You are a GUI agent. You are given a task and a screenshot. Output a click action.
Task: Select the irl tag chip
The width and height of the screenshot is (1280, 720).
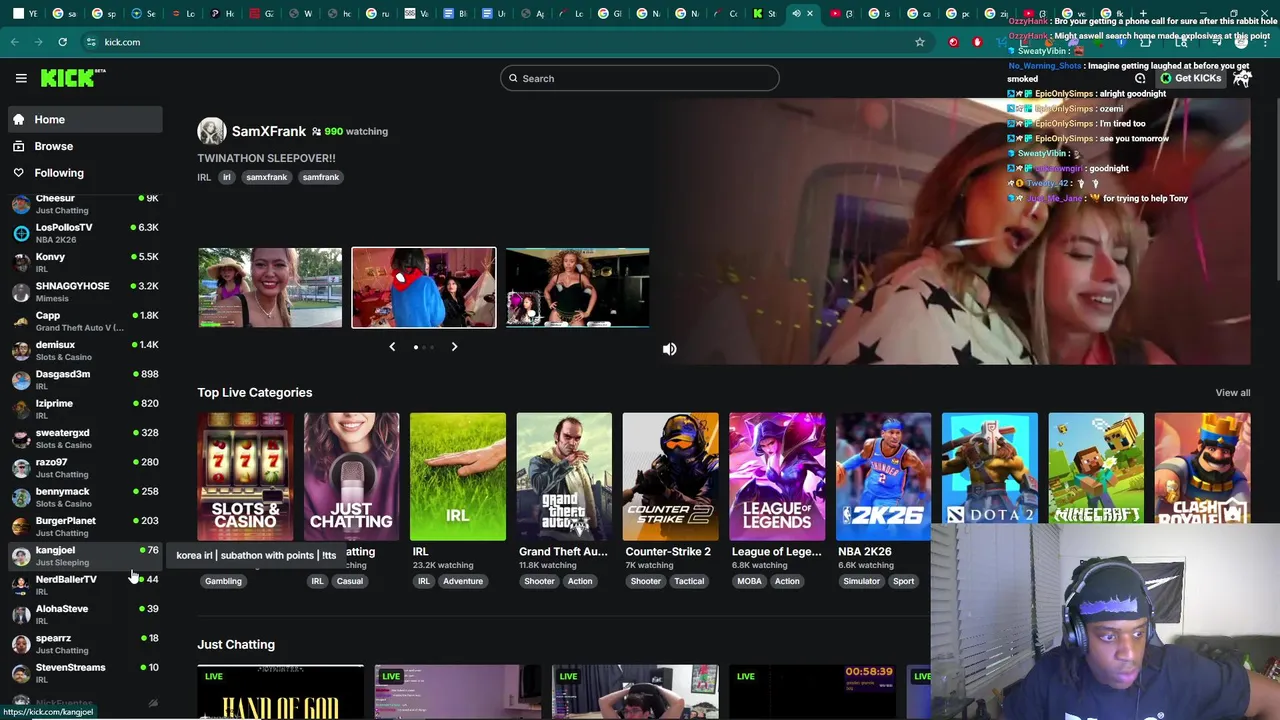point(227,177)
